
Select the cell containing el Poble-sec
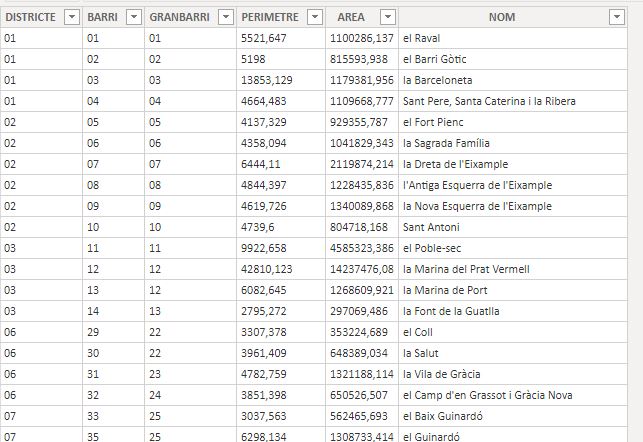pyautogui.click(x=513, y=248)
